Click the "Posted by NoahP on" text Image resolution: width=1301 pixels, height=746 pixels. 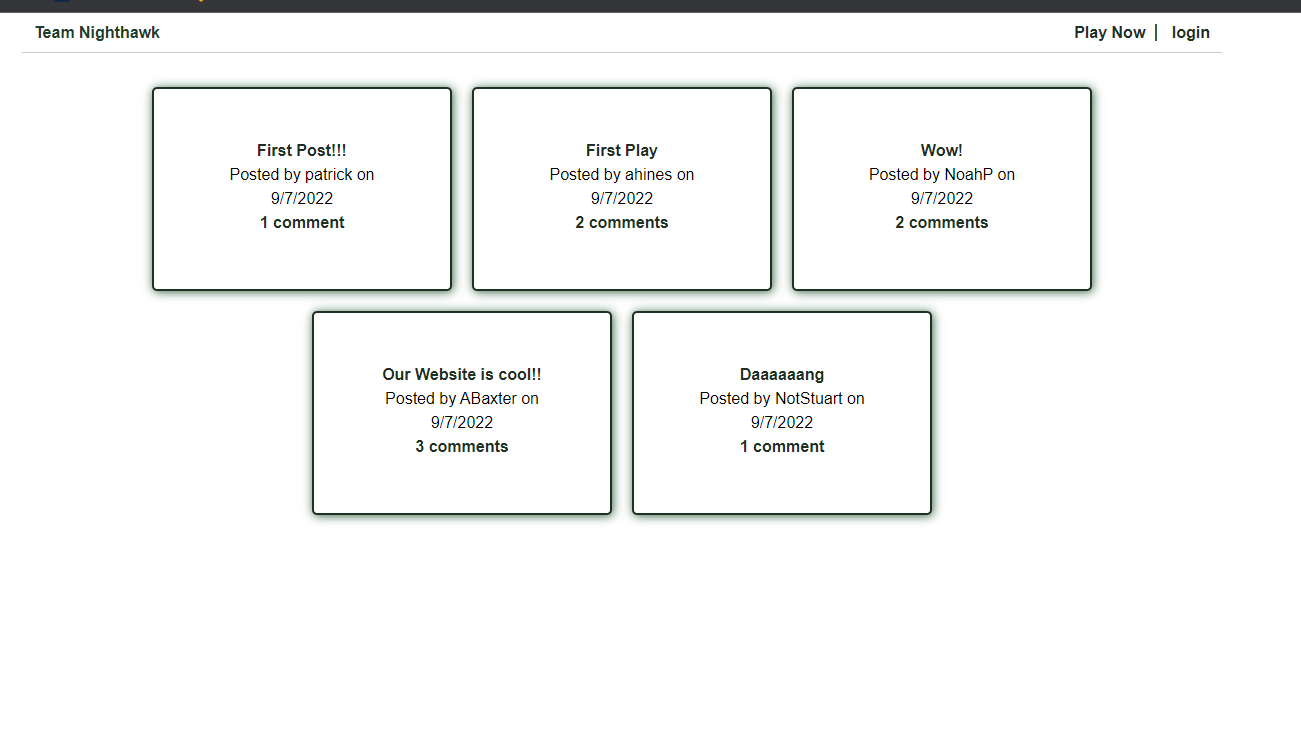(941, 174)
